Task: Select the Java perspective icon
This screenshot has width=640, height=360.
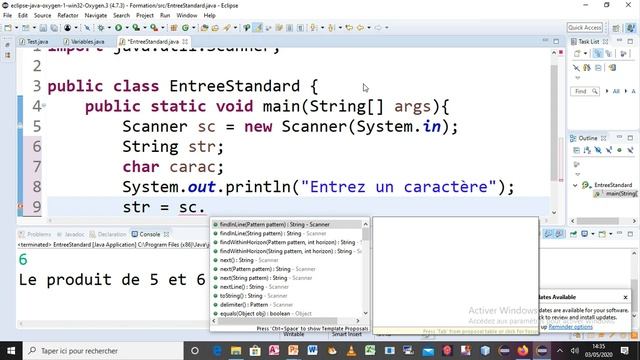Action: pos(631,28)
